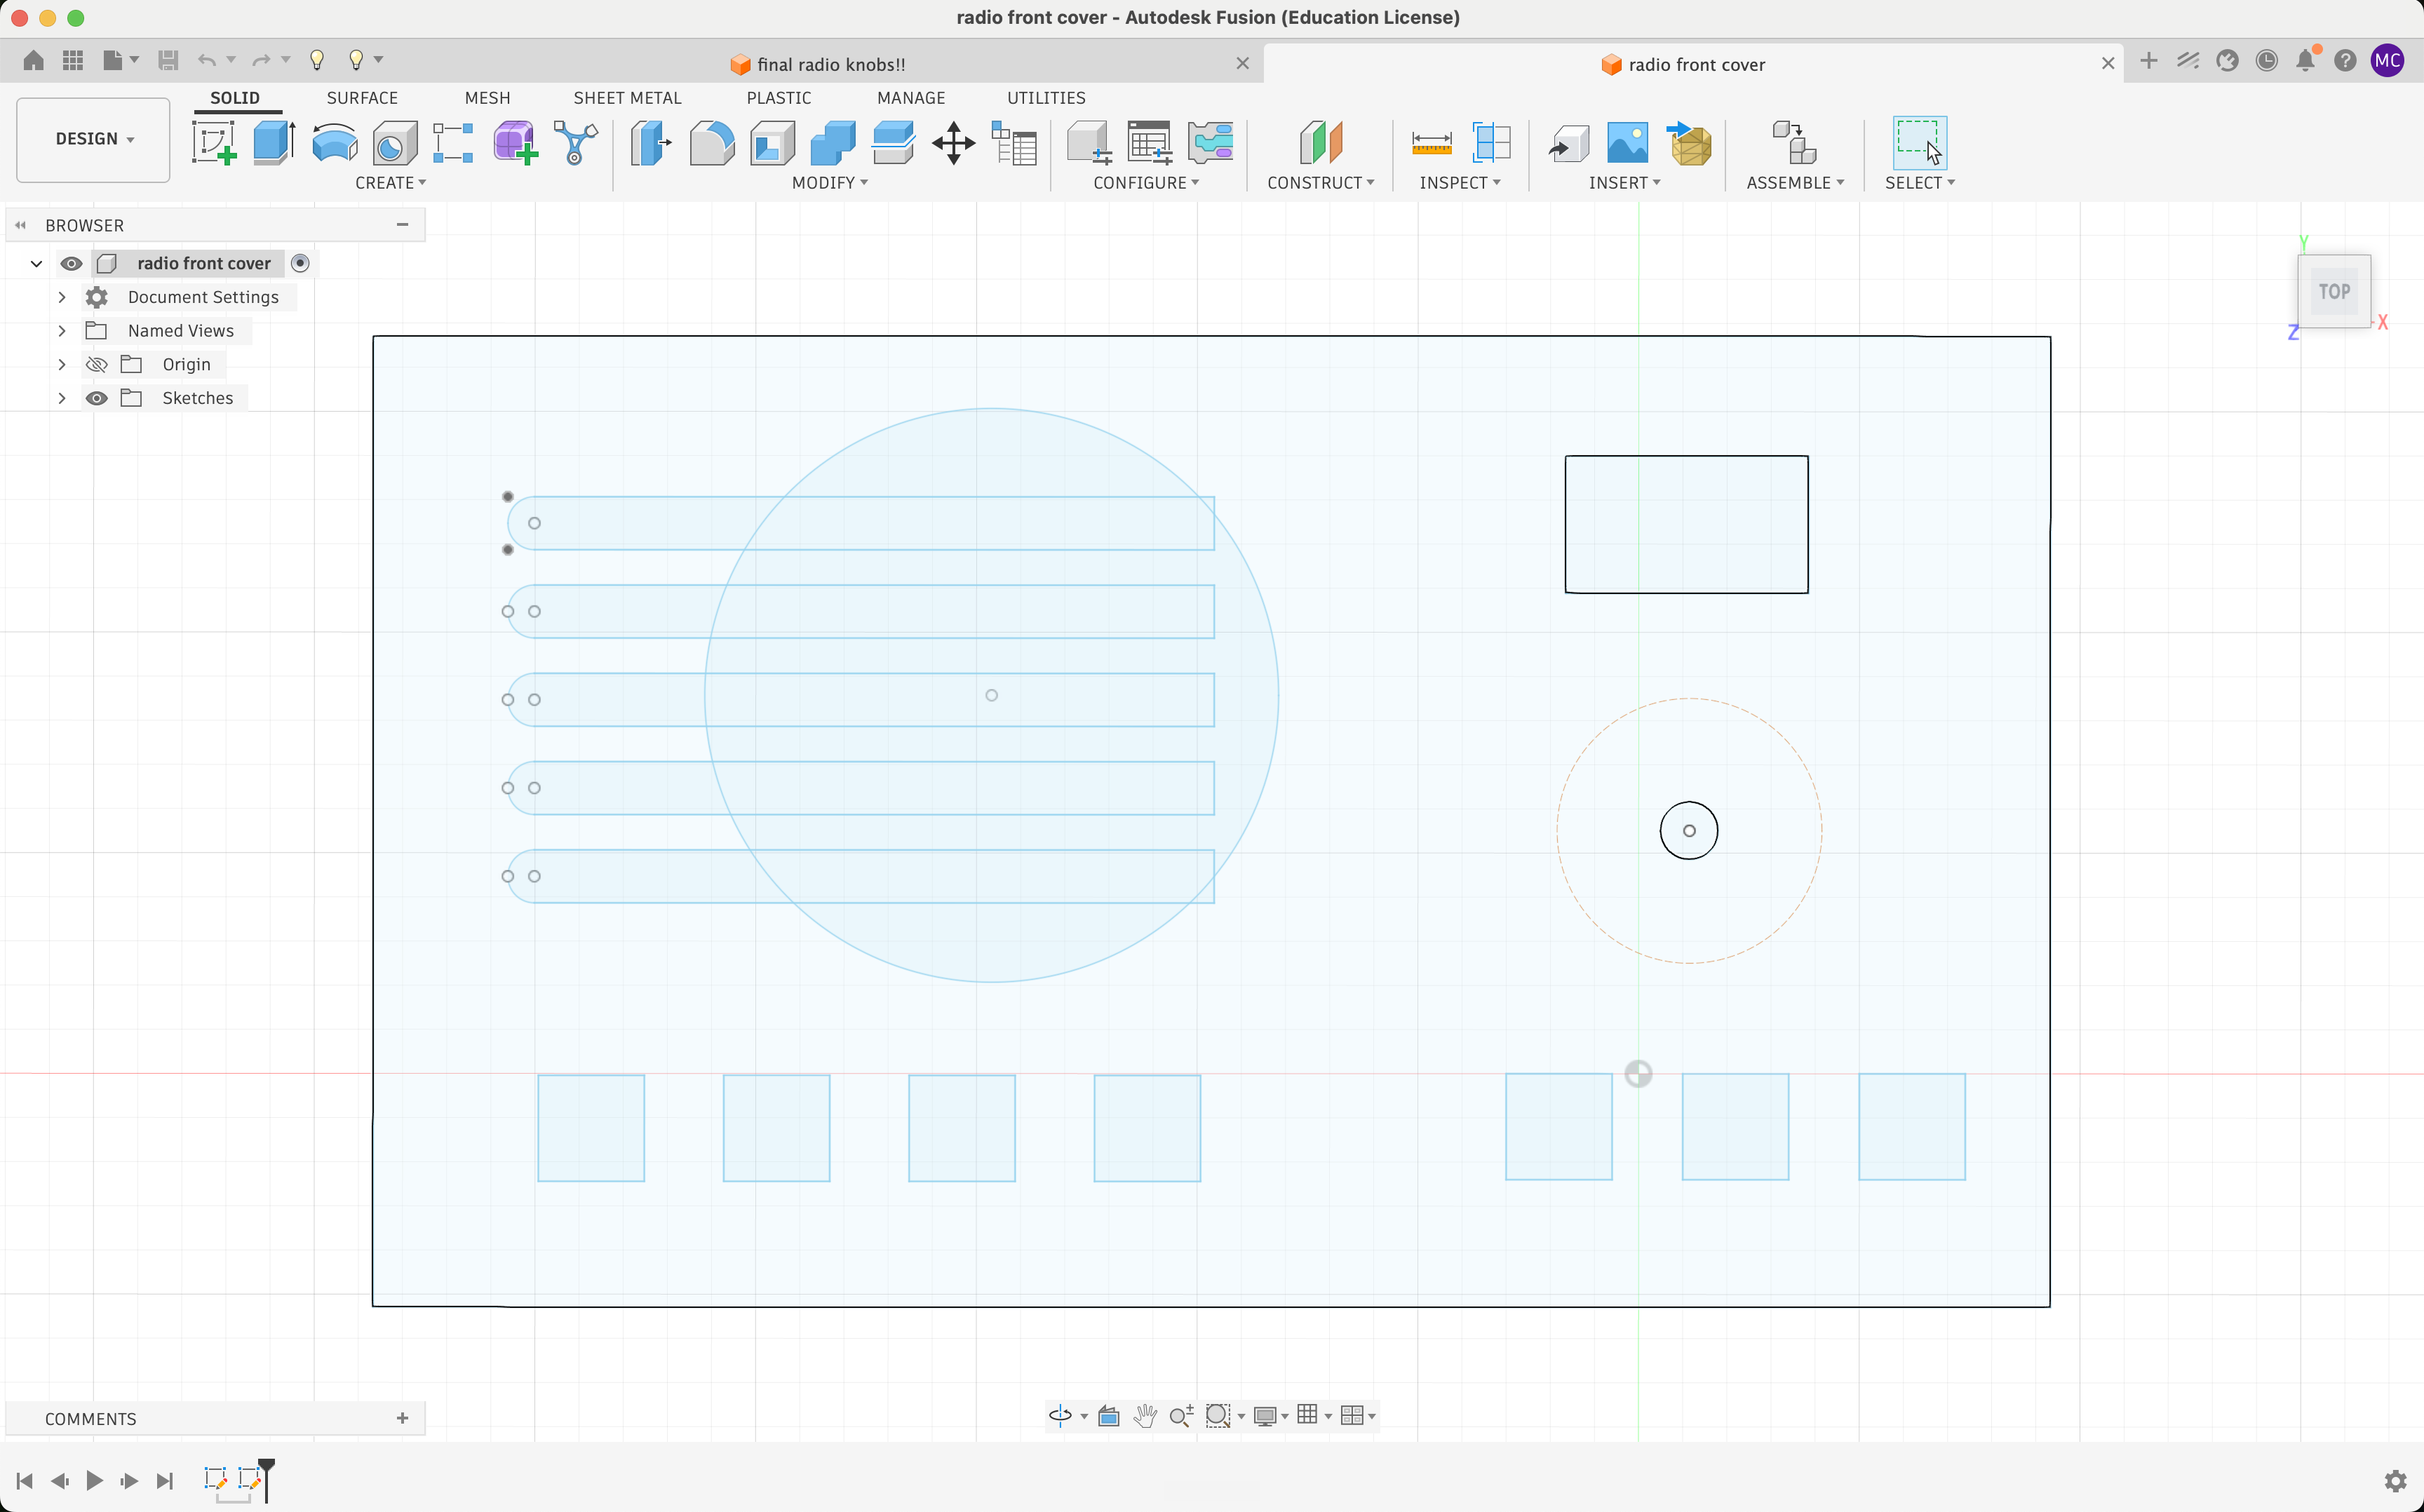2424x1512 pixels.
Task: Add a comment with plus button
Action: (x=402, y=1418)
